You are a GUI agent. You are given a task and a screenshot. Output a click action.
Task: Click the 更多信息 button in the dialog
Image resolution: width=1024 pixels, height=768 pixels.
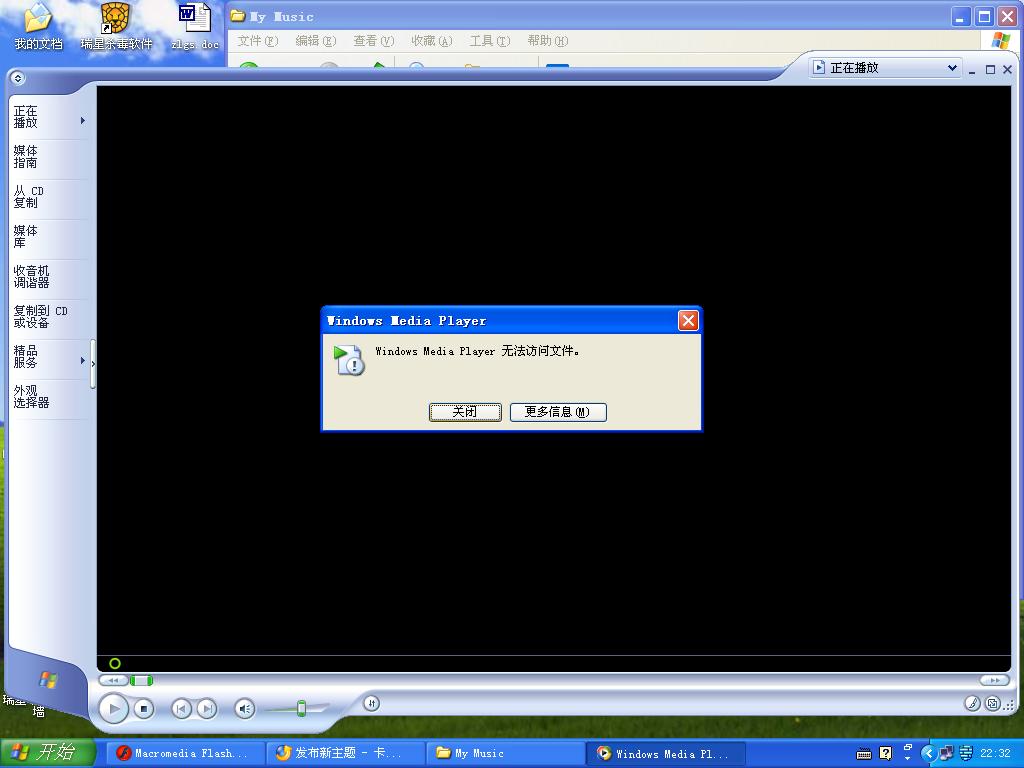click(558, 412)
